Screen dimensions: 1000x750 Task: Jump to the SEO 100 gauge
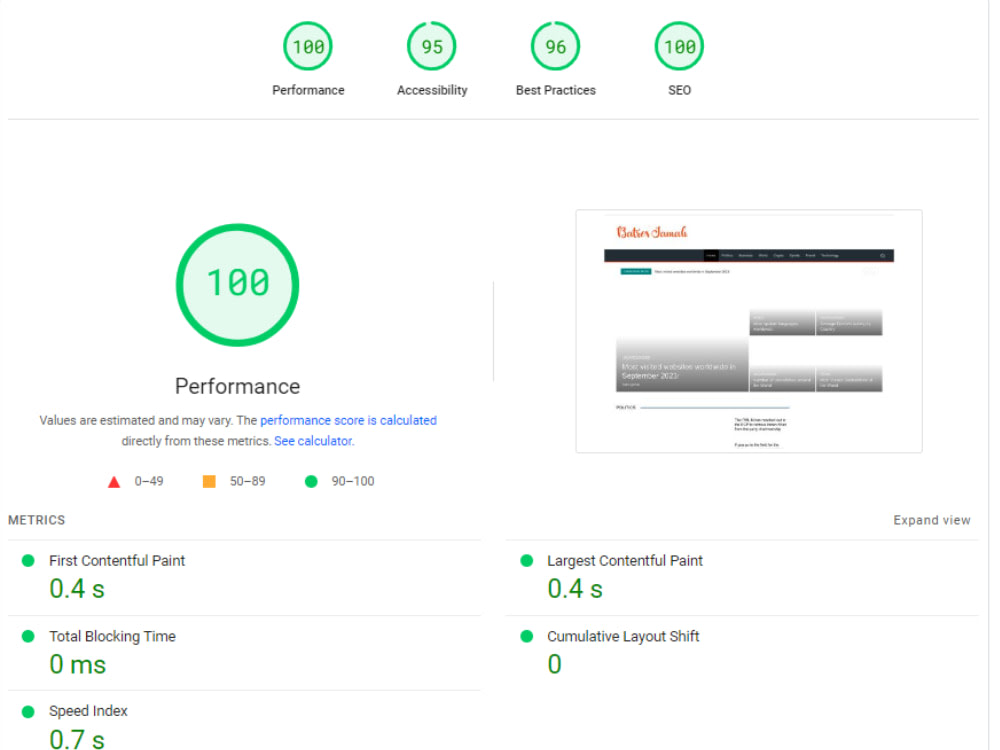(679, 47)
